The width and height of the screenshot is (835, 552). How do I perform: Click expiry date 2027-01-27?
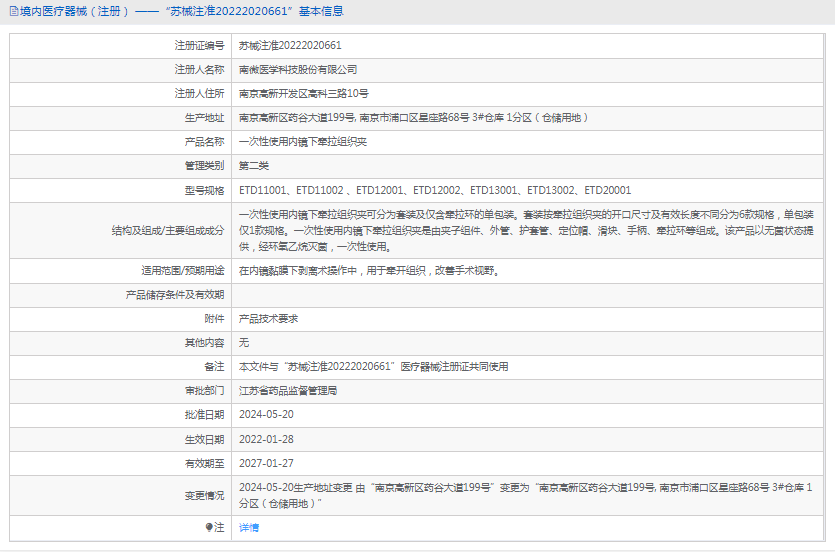(x=266, y=463)
